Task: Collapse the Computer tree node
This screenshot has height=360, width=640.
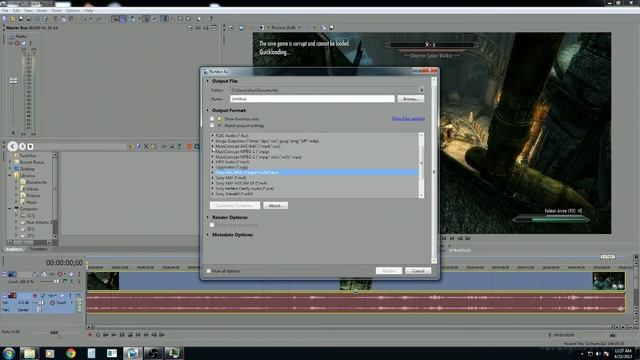Action: pyautogui.click(x=10, y=209)
